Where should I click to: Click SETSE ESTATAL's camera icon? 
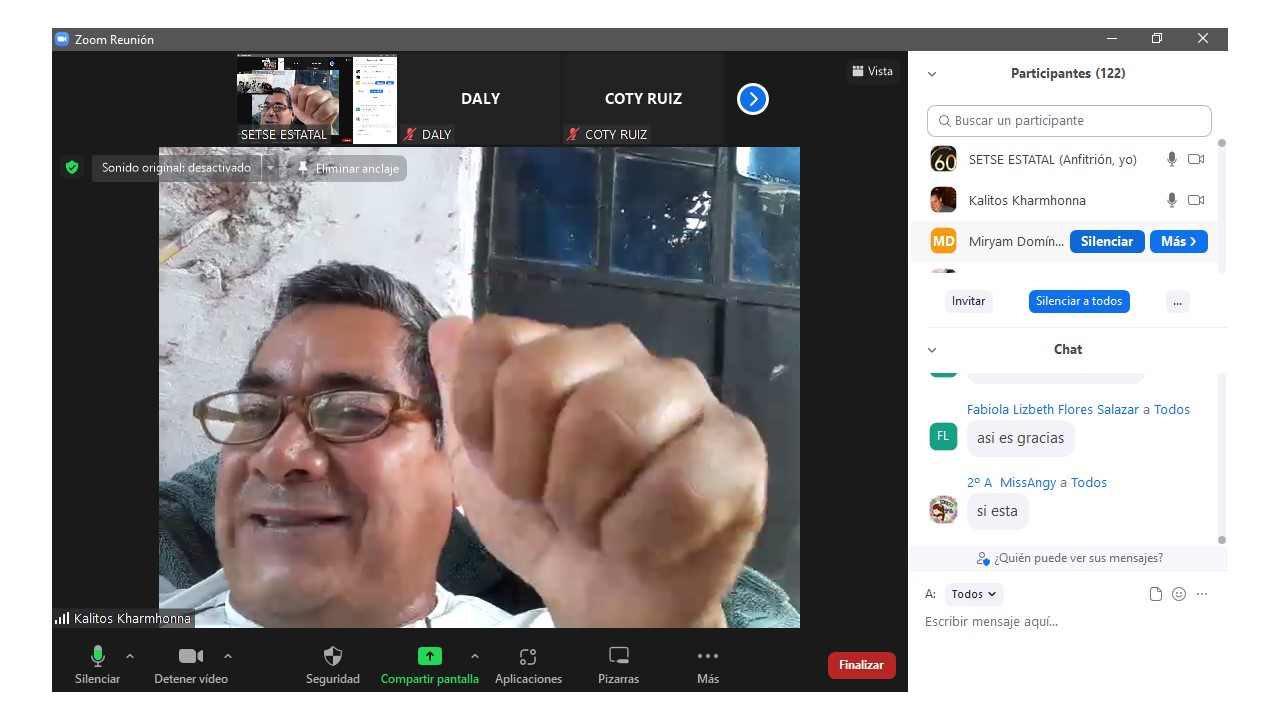[1196, 159]
